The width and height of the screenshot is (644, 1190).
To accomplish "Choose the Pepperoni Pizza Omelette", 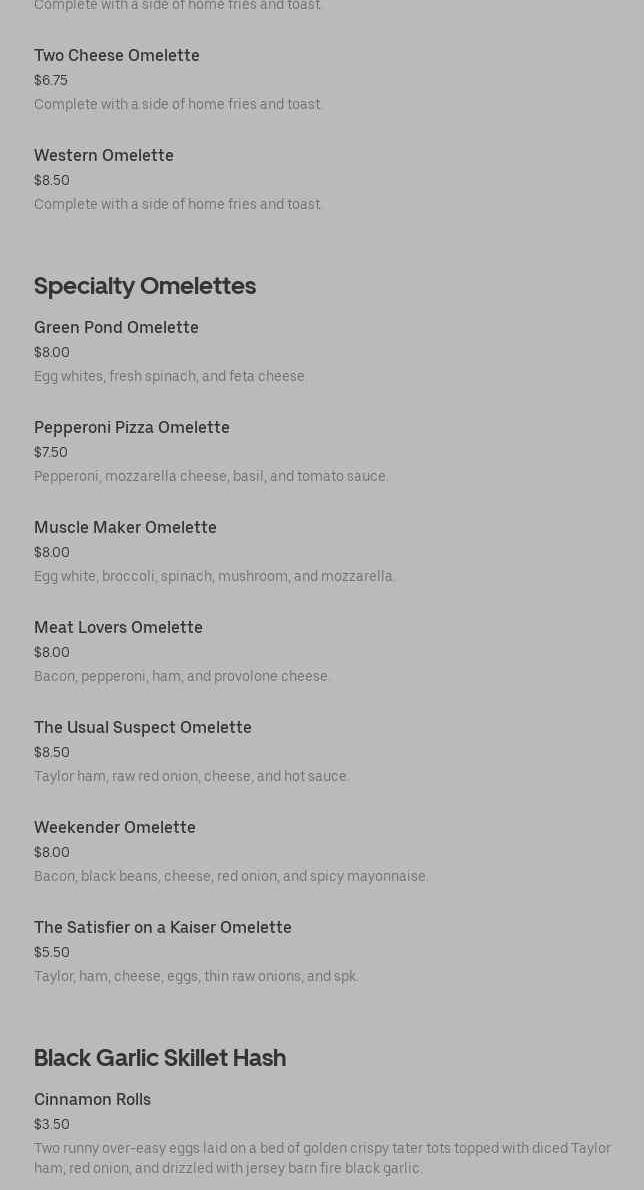I will pos(132,428).
